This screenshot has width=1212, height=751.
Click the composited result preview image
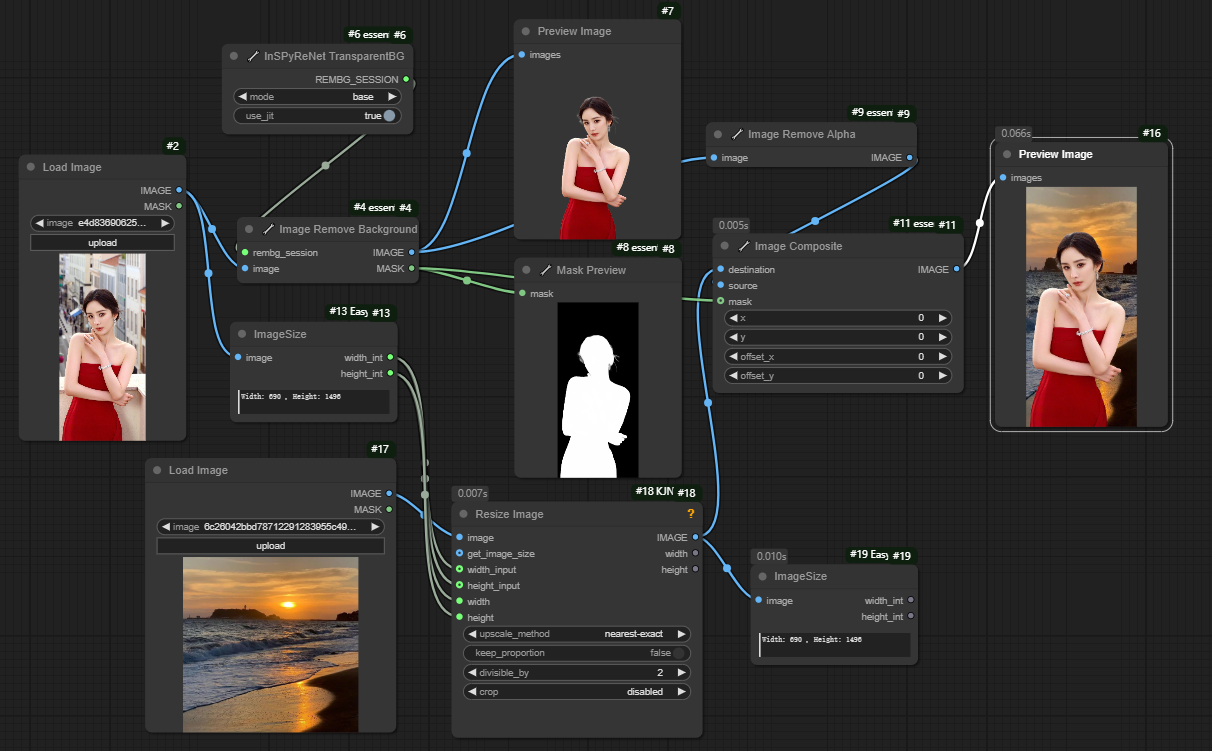pyautogui.click(x=1081, y=307)
